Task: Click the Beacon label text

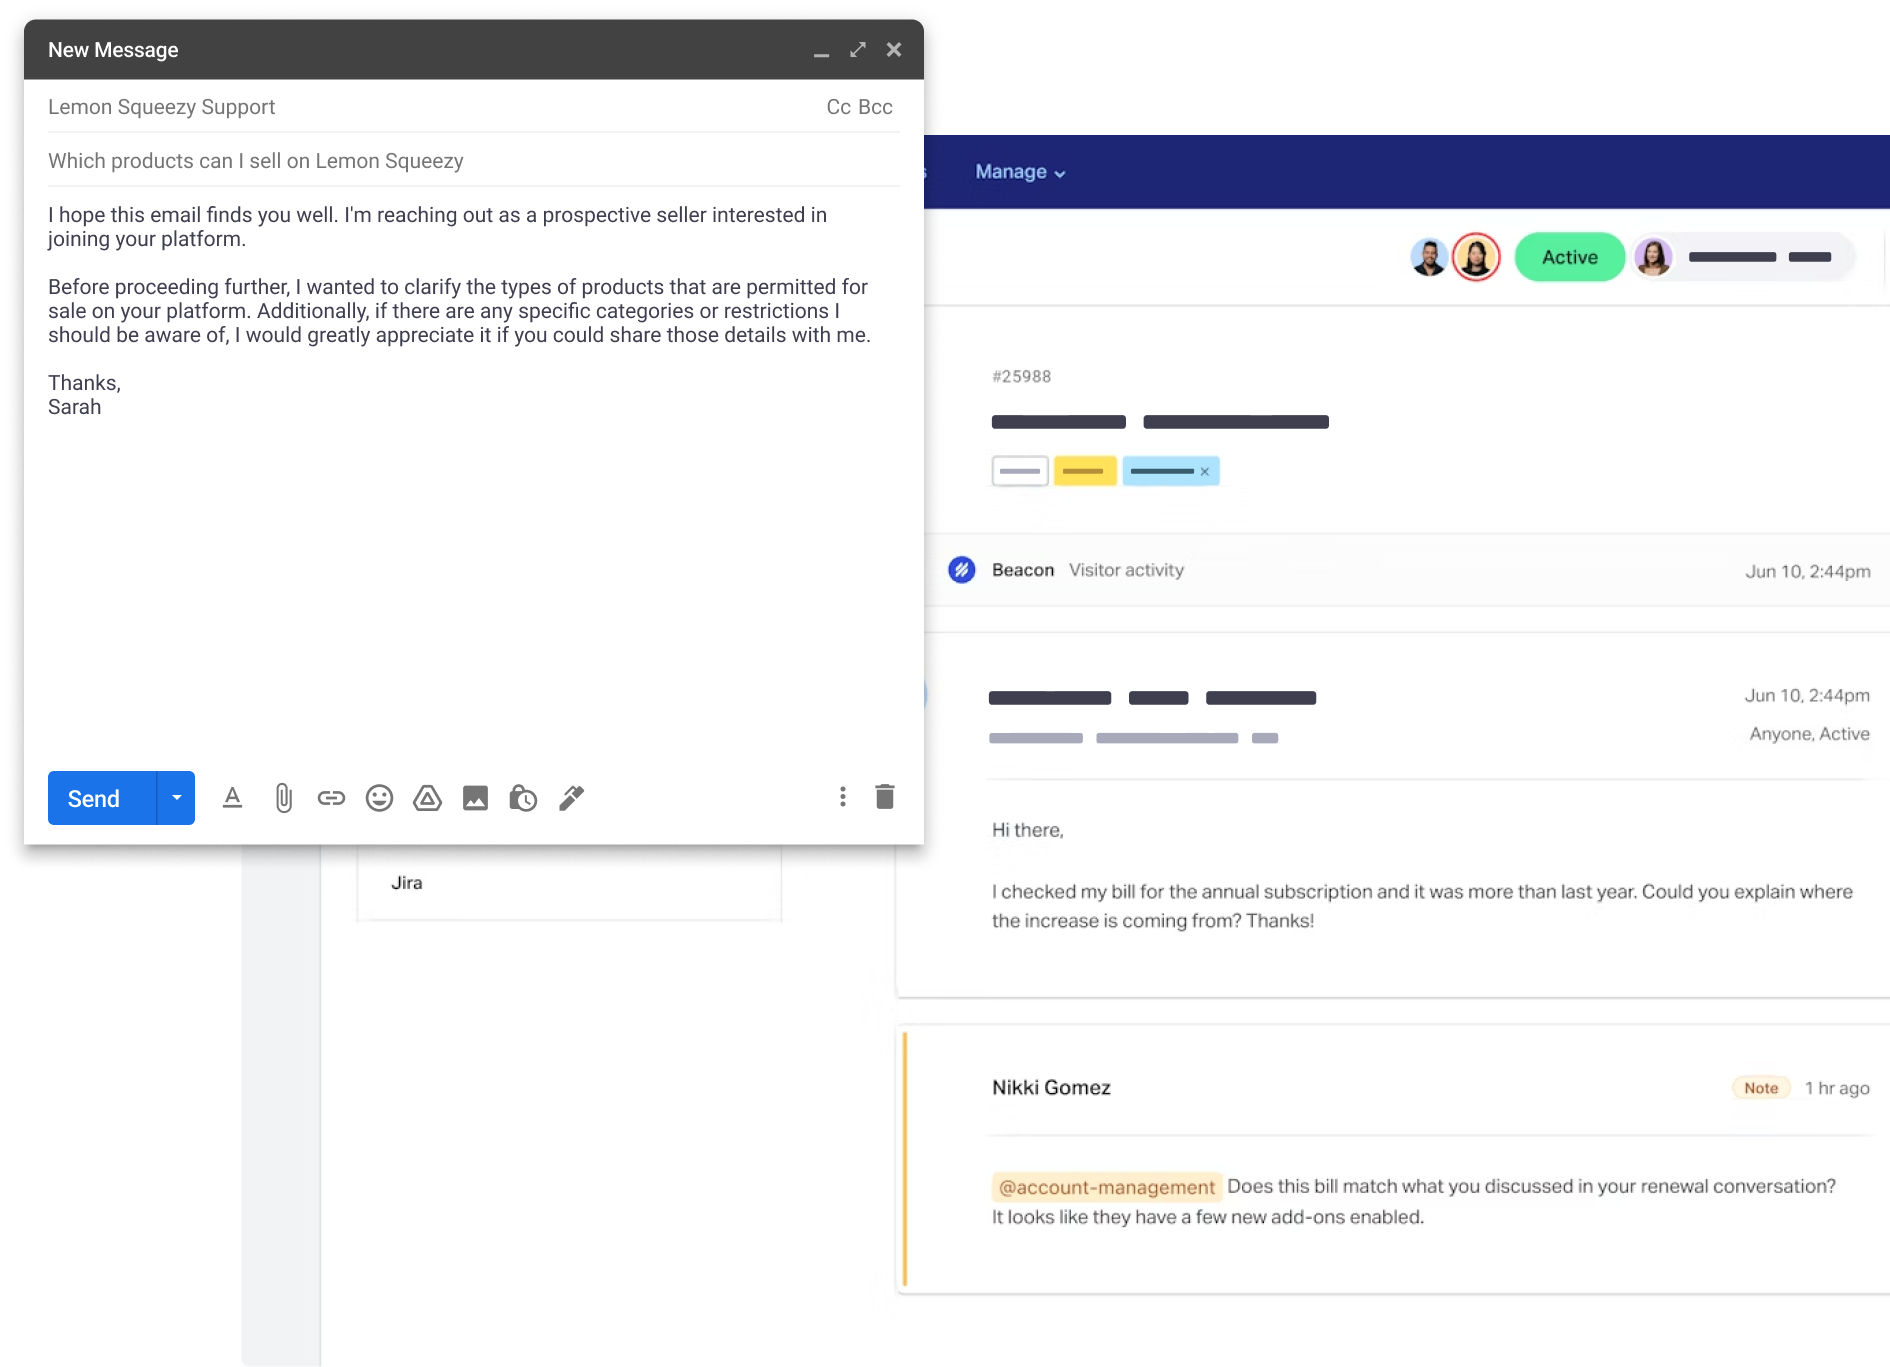Action: [x=1023, y=570]
